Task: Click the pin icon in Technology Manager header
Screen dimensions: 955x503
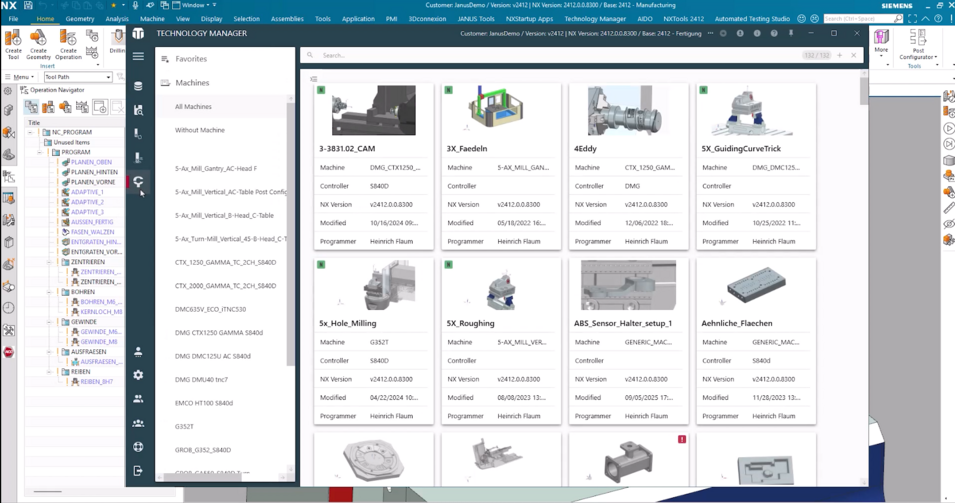Action: tap(791, 33)
